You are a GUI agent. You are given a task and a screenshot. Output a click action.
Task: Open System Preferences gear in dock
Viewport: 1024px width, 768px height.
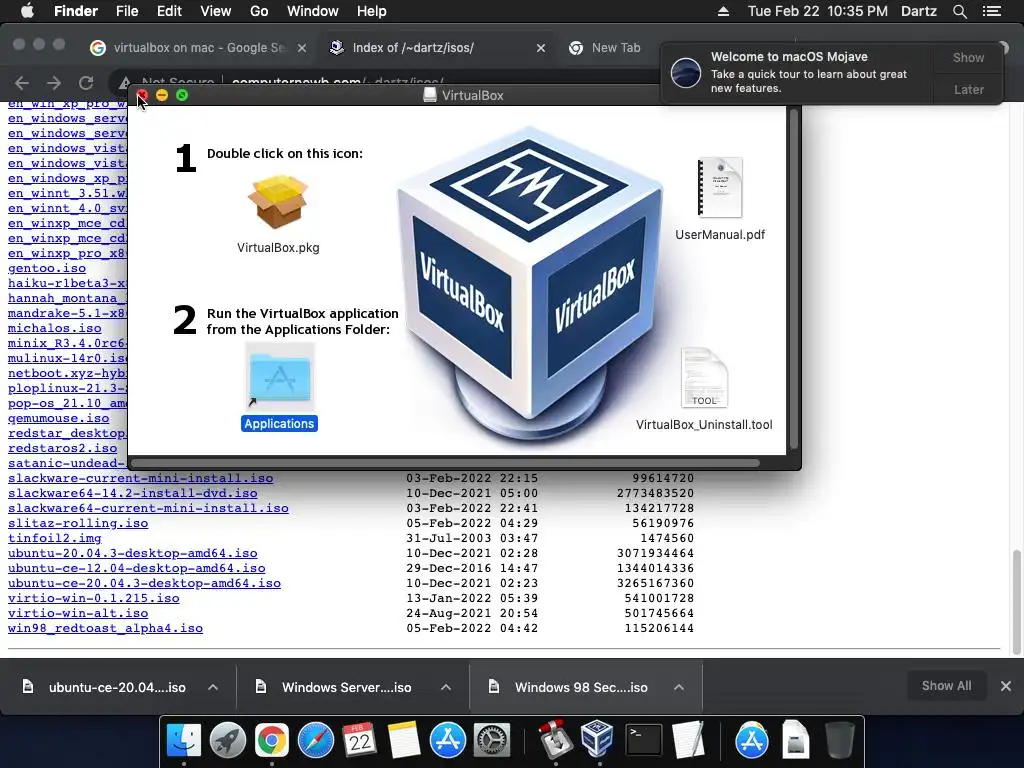coord(492,740)
